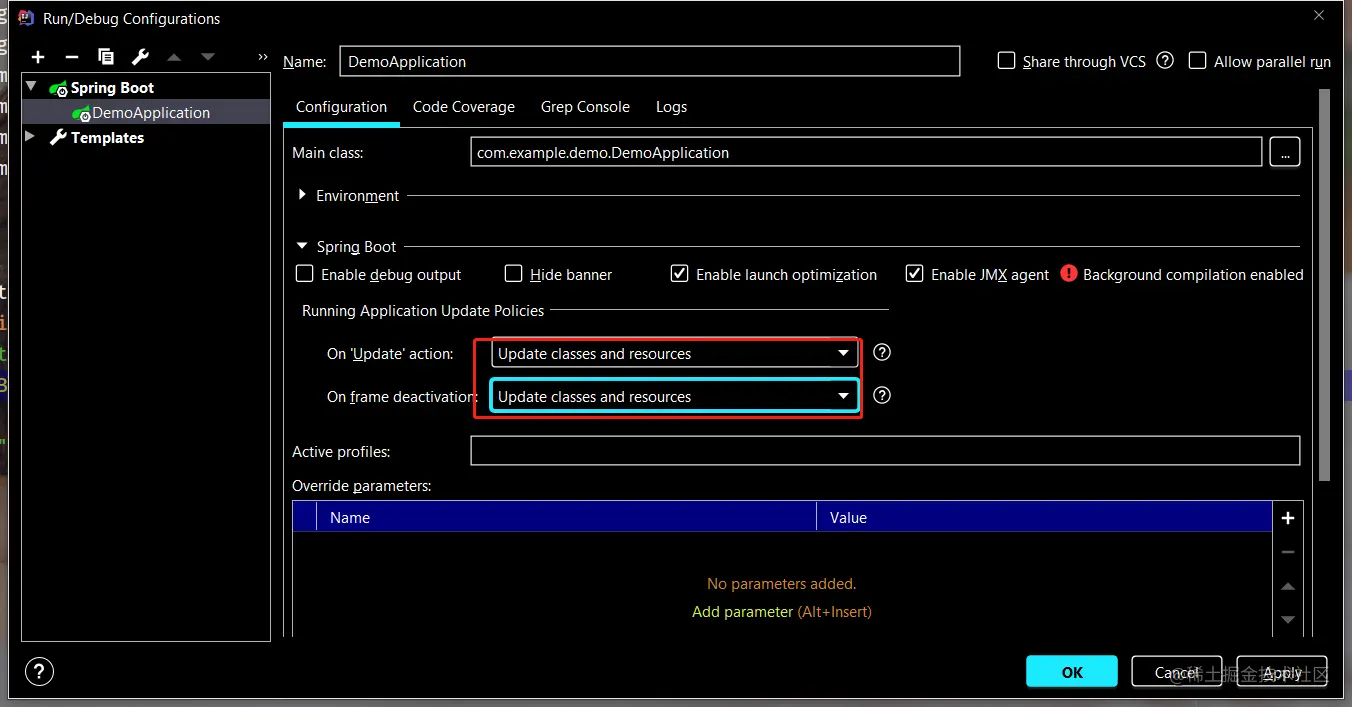Click the Name input field
Image resolution: width=1352 pixels, height=707 pixels.
click(650, 61)
